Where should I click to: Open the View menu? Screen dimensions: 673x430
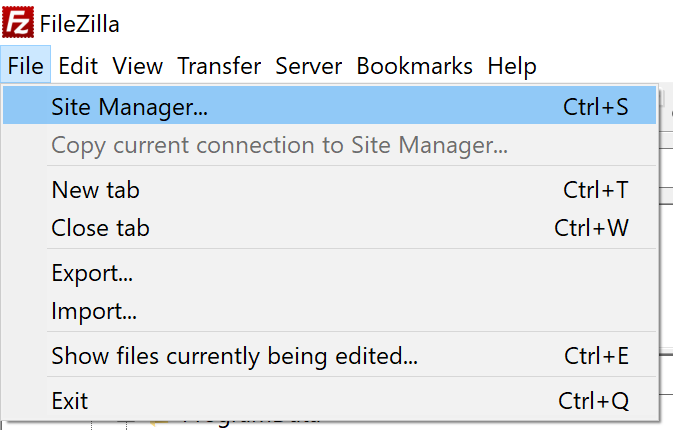point(137,66)
